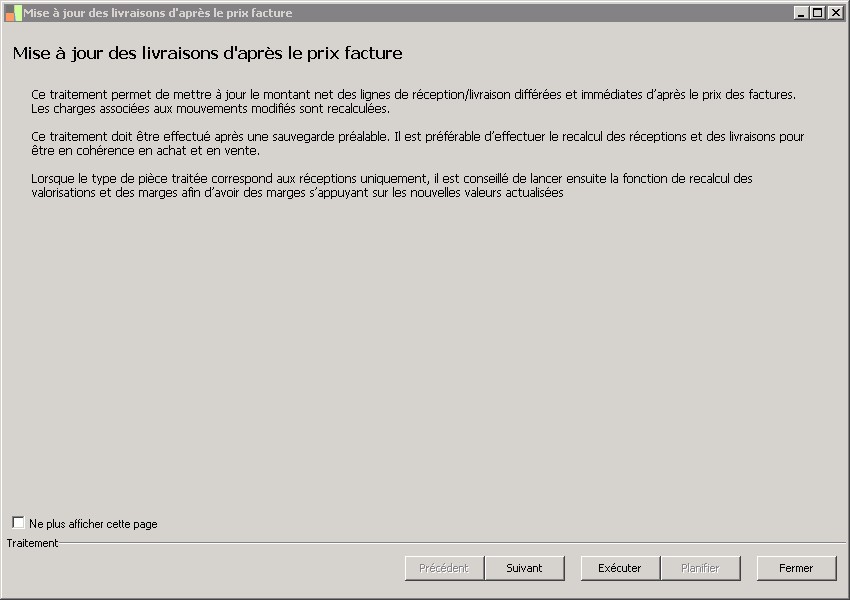Close the window using the X icon
This screenshot has height=600, width=850.
[x=833, y=13]
